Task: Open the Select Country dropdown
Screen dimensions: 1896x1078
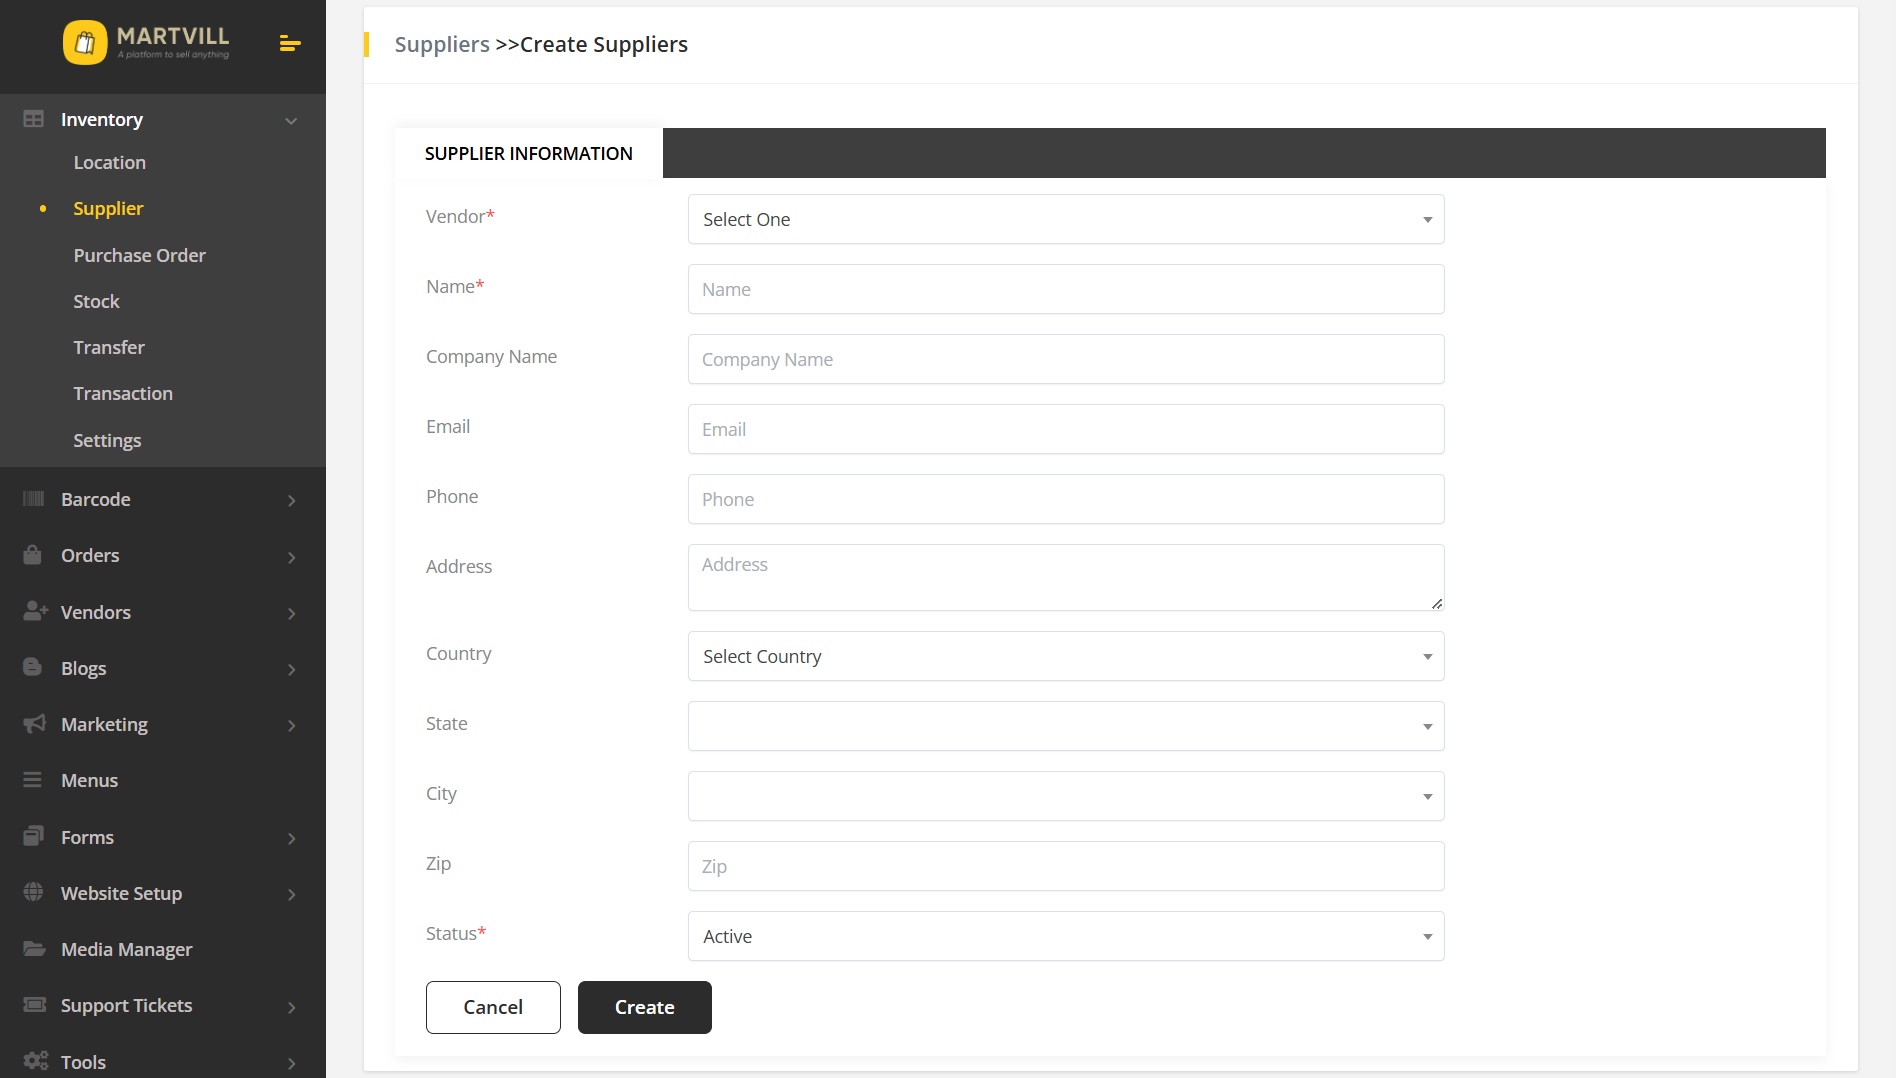Action: pos(1065,656)
